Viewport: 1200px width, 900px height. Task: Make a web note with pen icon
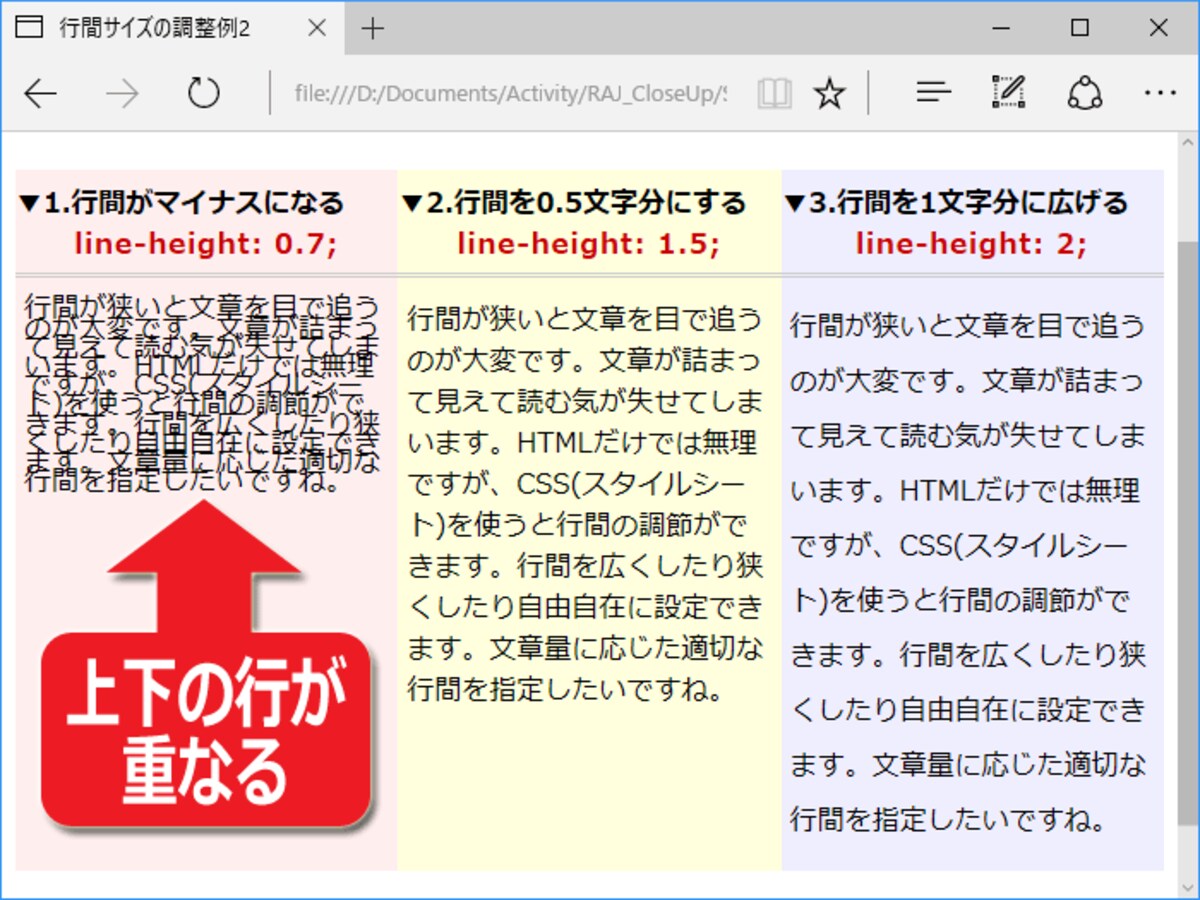click(1009, 93)
